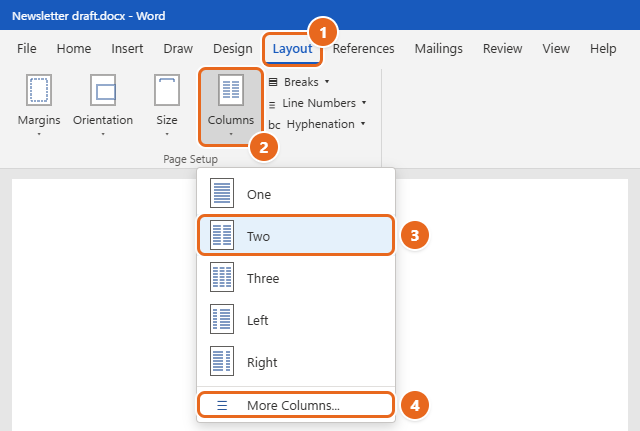This screenshot has width=640, height=431.
Task: Expand the Line Numbers dropdown arrow
Action: click(x=364, y=102)
